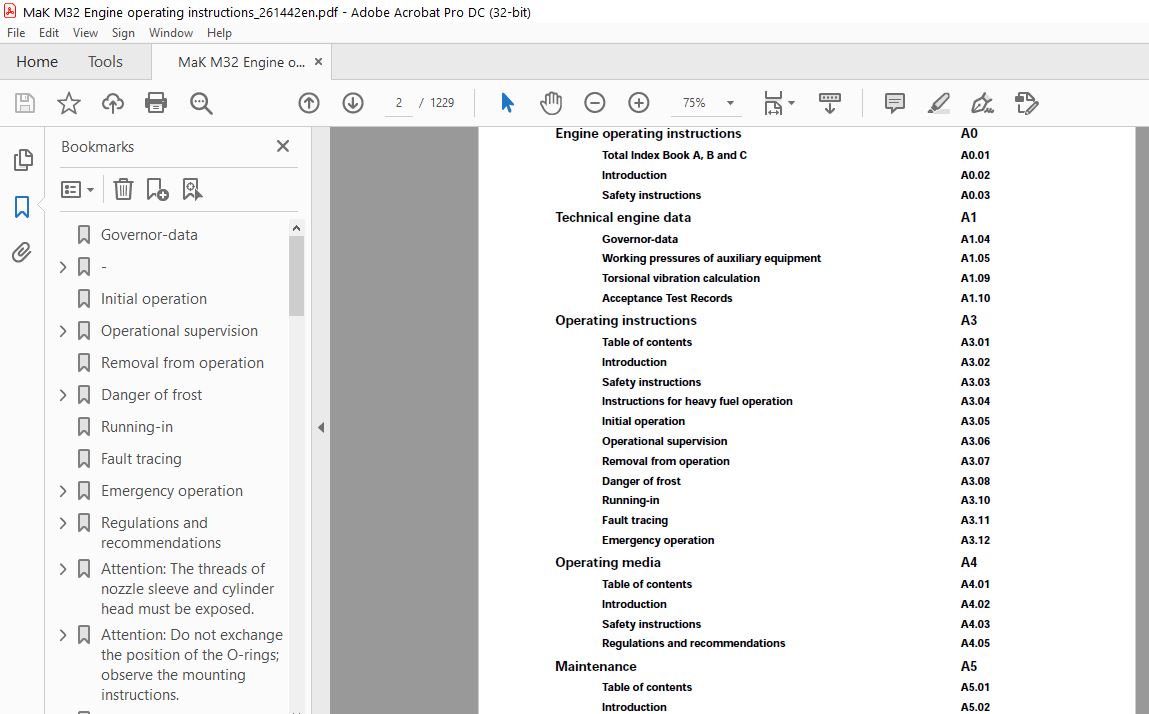This screenshot has width=1149, height=714.
Task: Expand the nozzle sleeve threads attention bookmark
Action: pos(63,570)
